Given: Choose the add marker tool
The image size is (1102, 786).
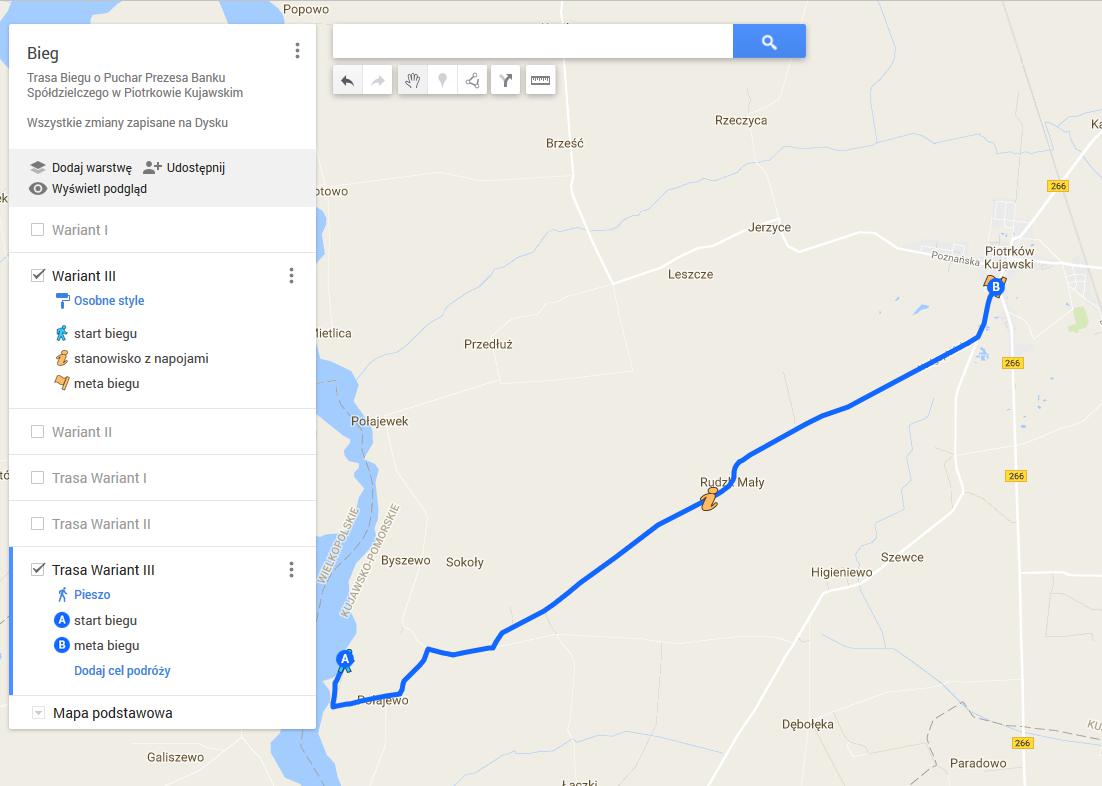Looking at the screenshot, I should [x=442, y=80].
